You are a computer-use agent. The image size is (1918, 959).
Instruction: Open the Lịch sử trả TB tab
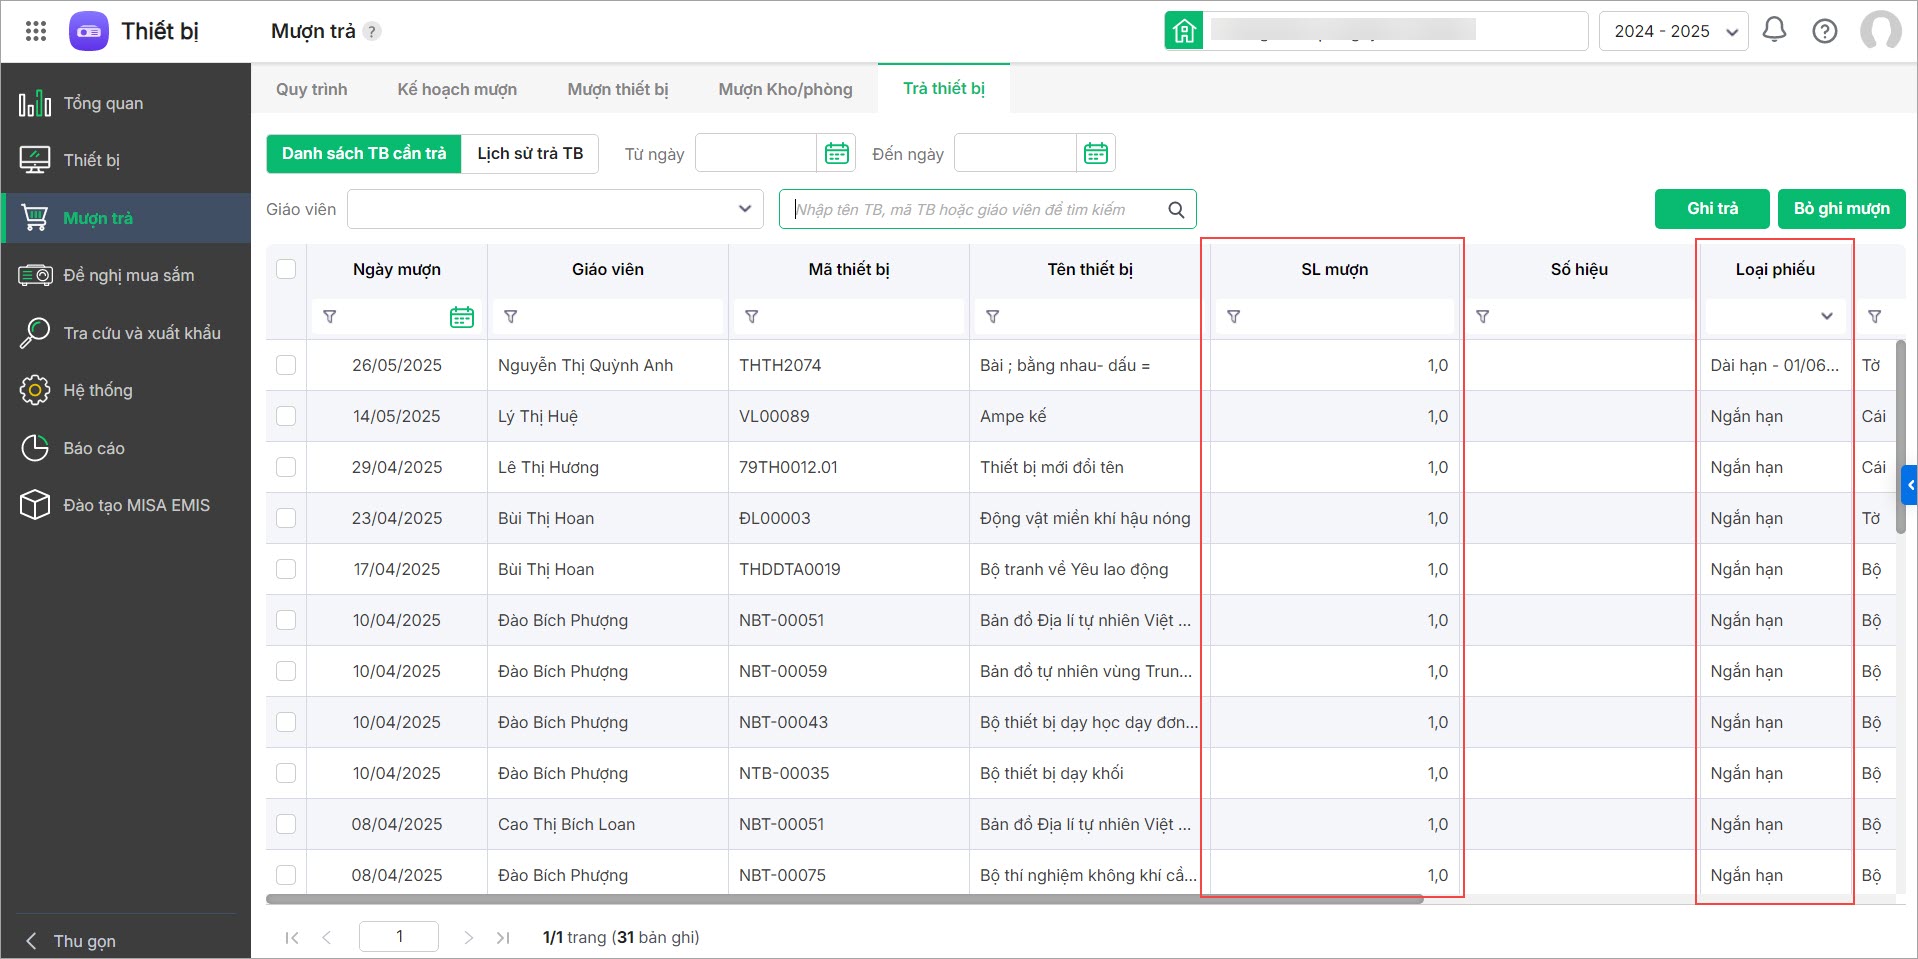coord(529,153)
